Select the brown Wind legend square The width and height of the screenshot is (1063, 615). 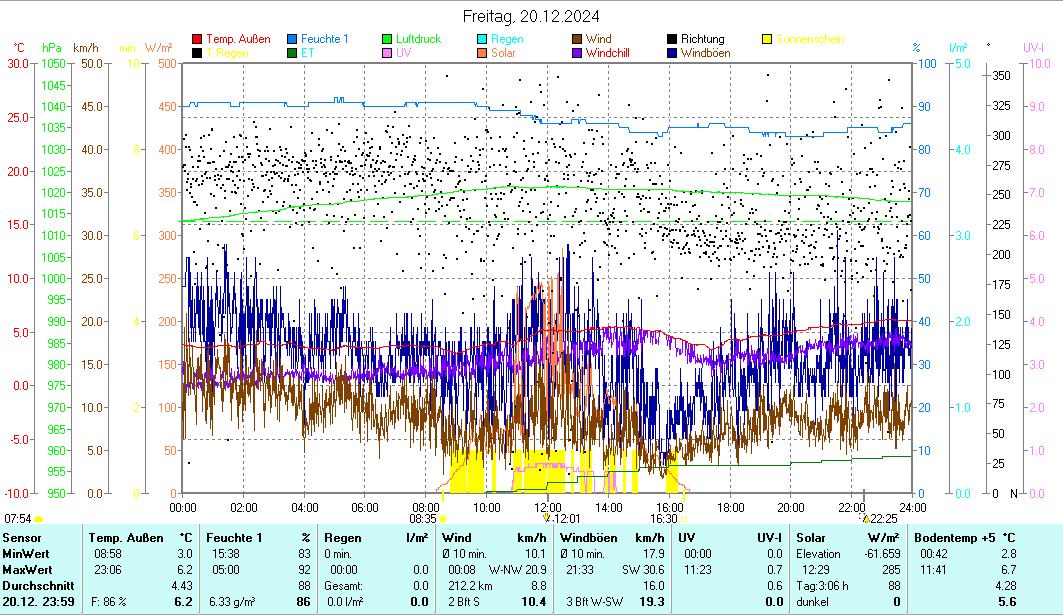(x=578, y=39)
